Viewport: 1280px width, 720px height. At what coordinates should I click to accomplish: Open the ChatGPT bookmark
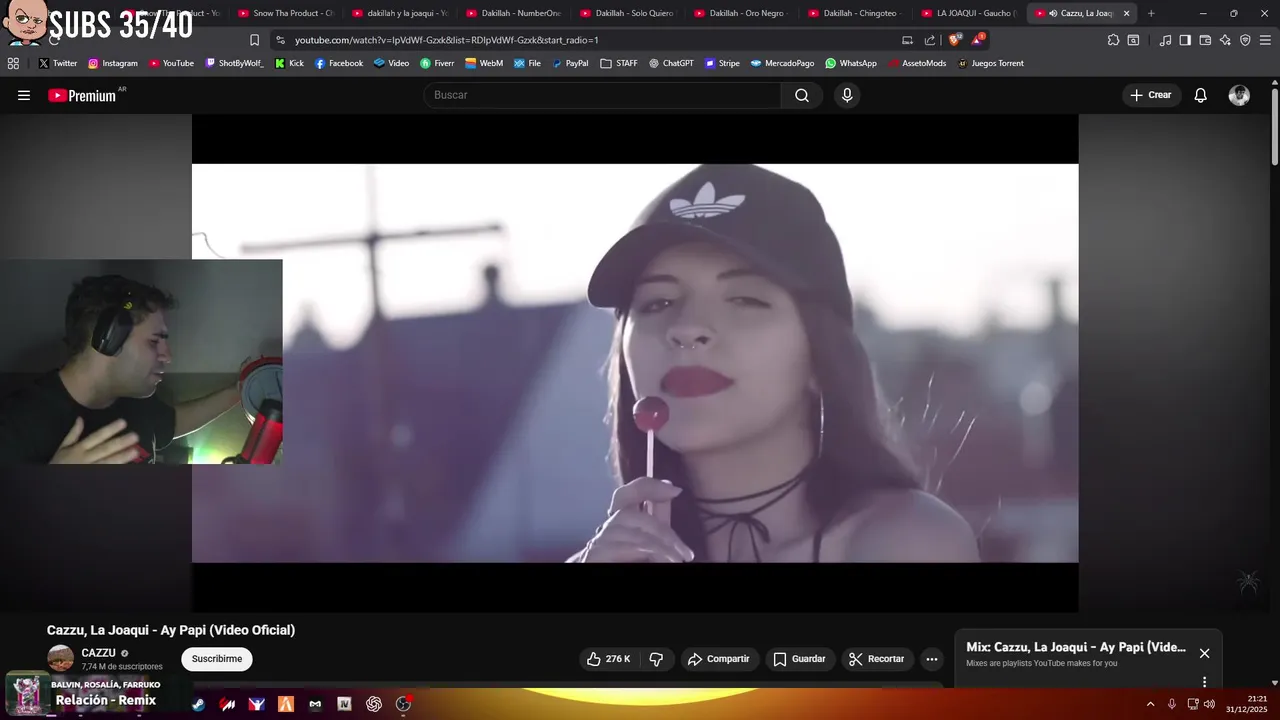point(671,63)
